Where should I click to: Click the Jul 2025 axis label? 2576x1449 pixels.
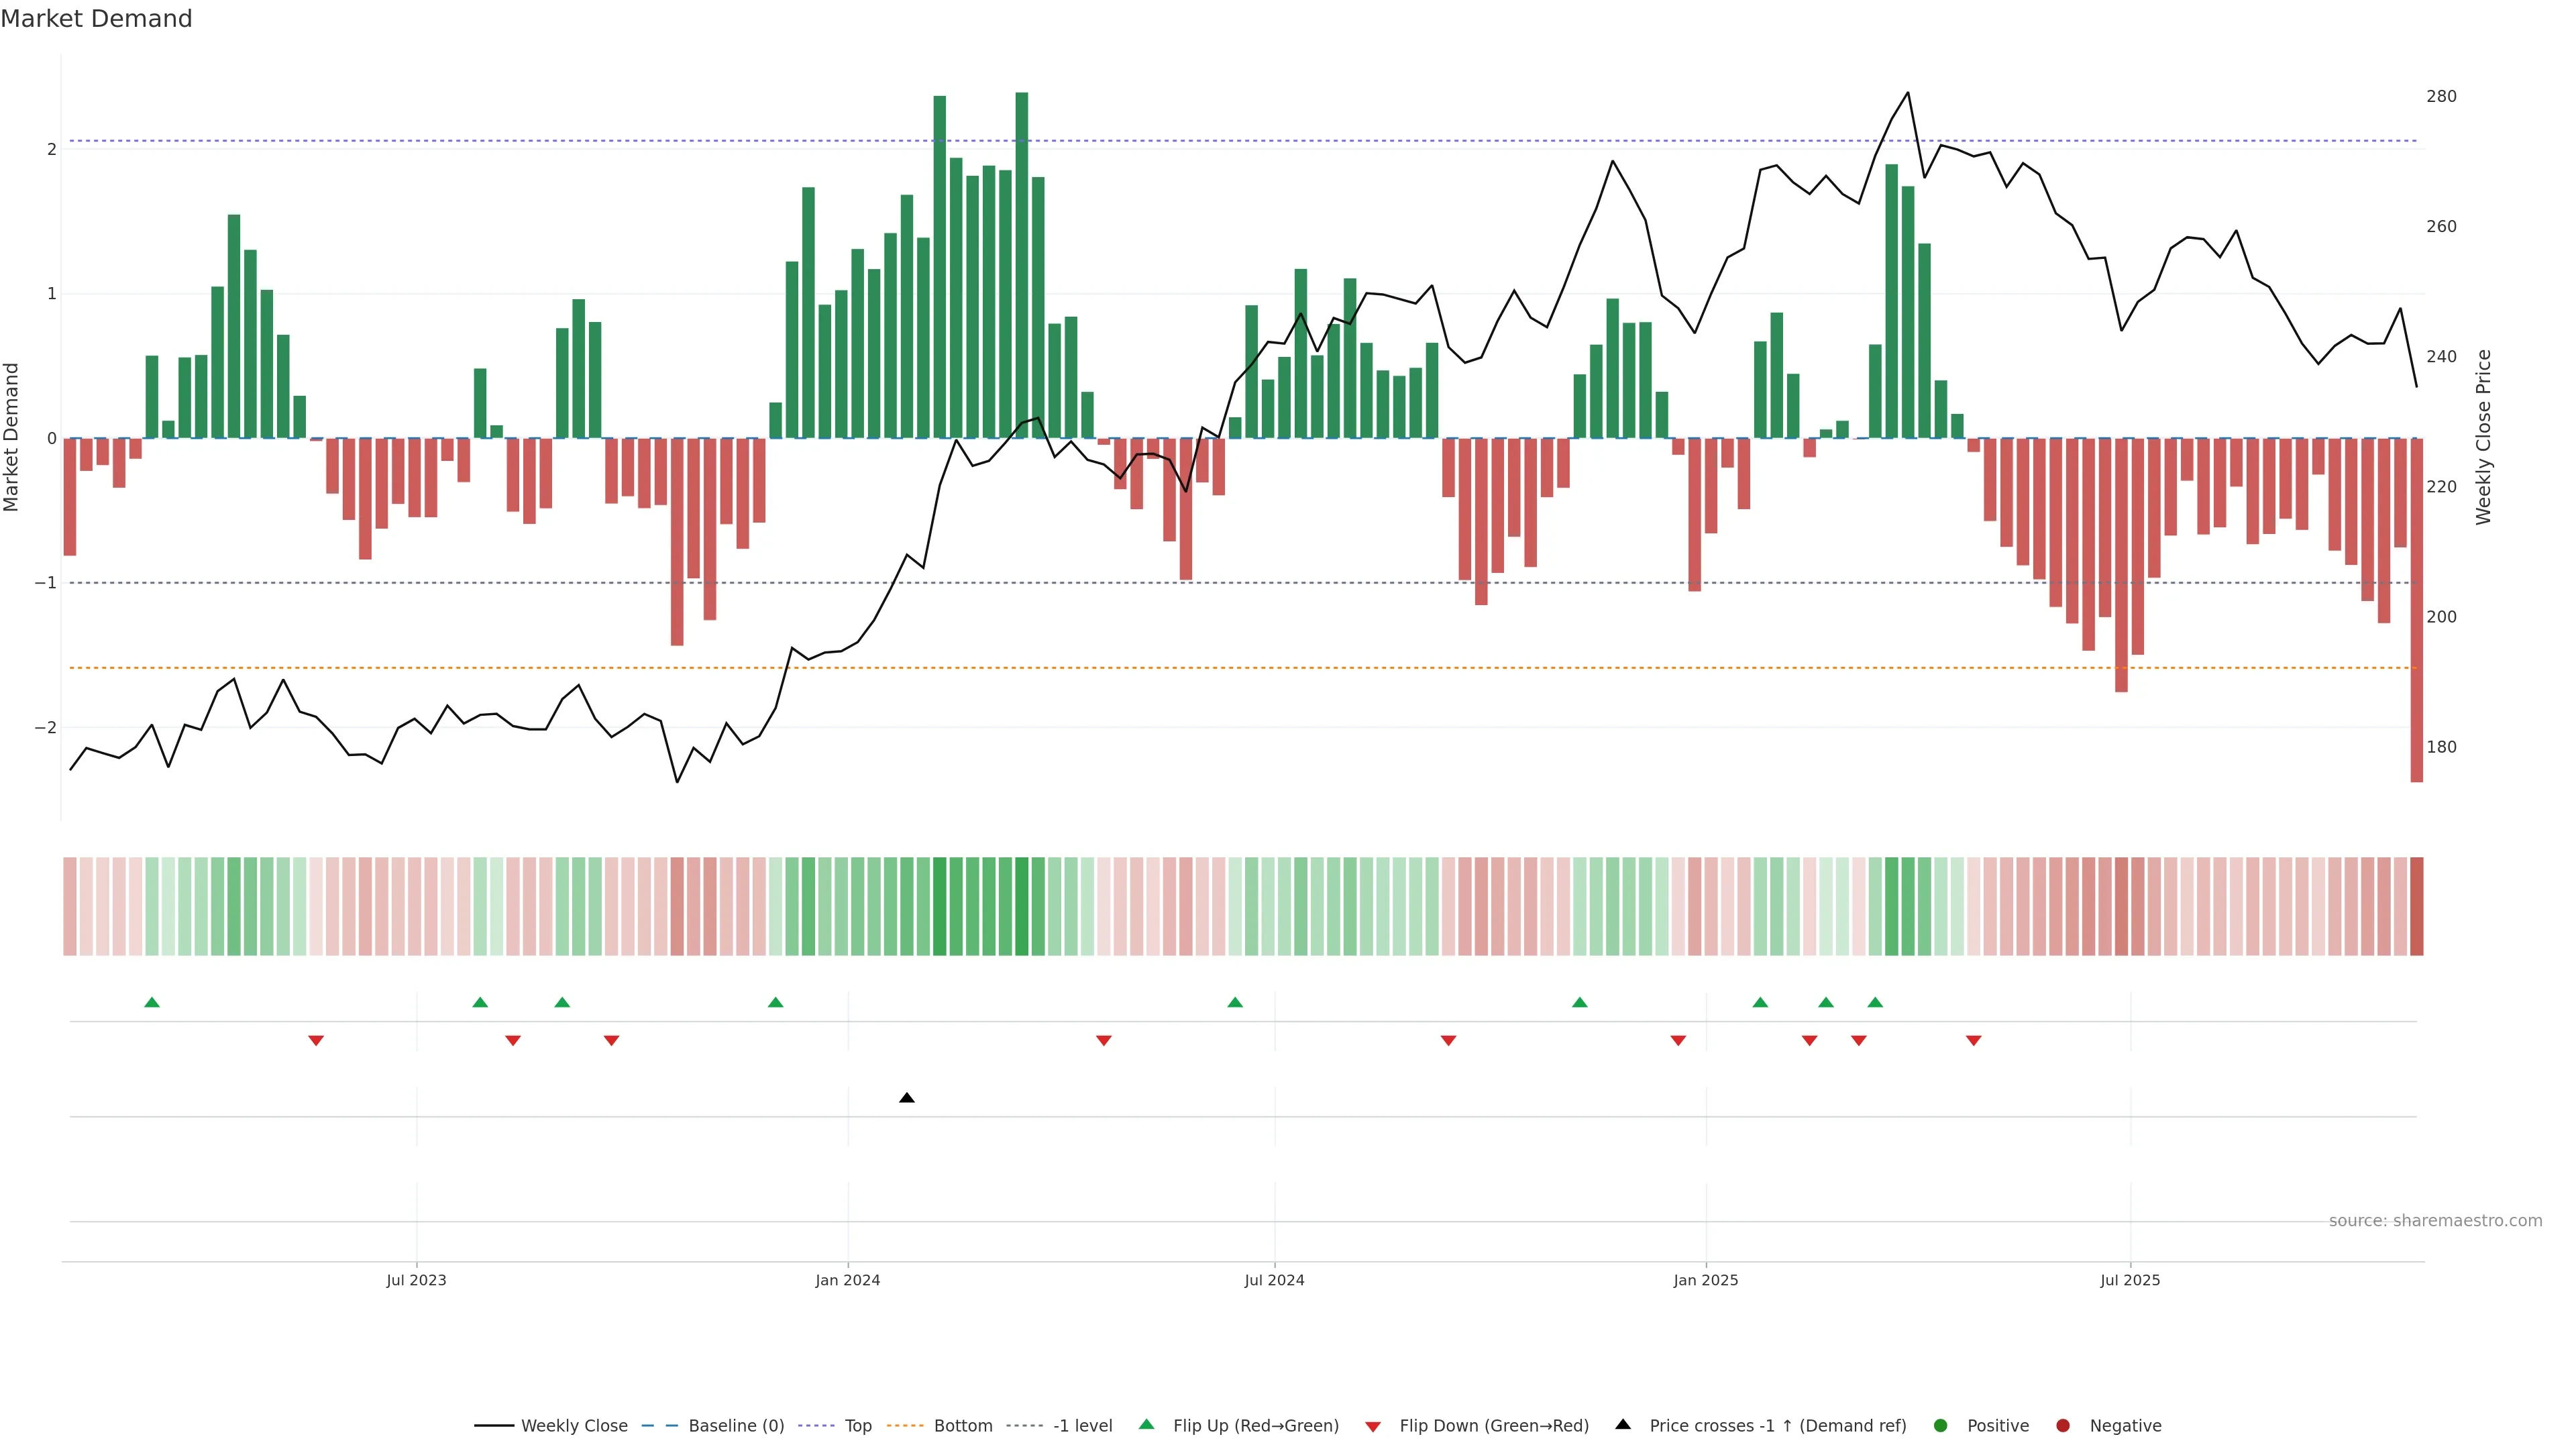[2130, 1280]
